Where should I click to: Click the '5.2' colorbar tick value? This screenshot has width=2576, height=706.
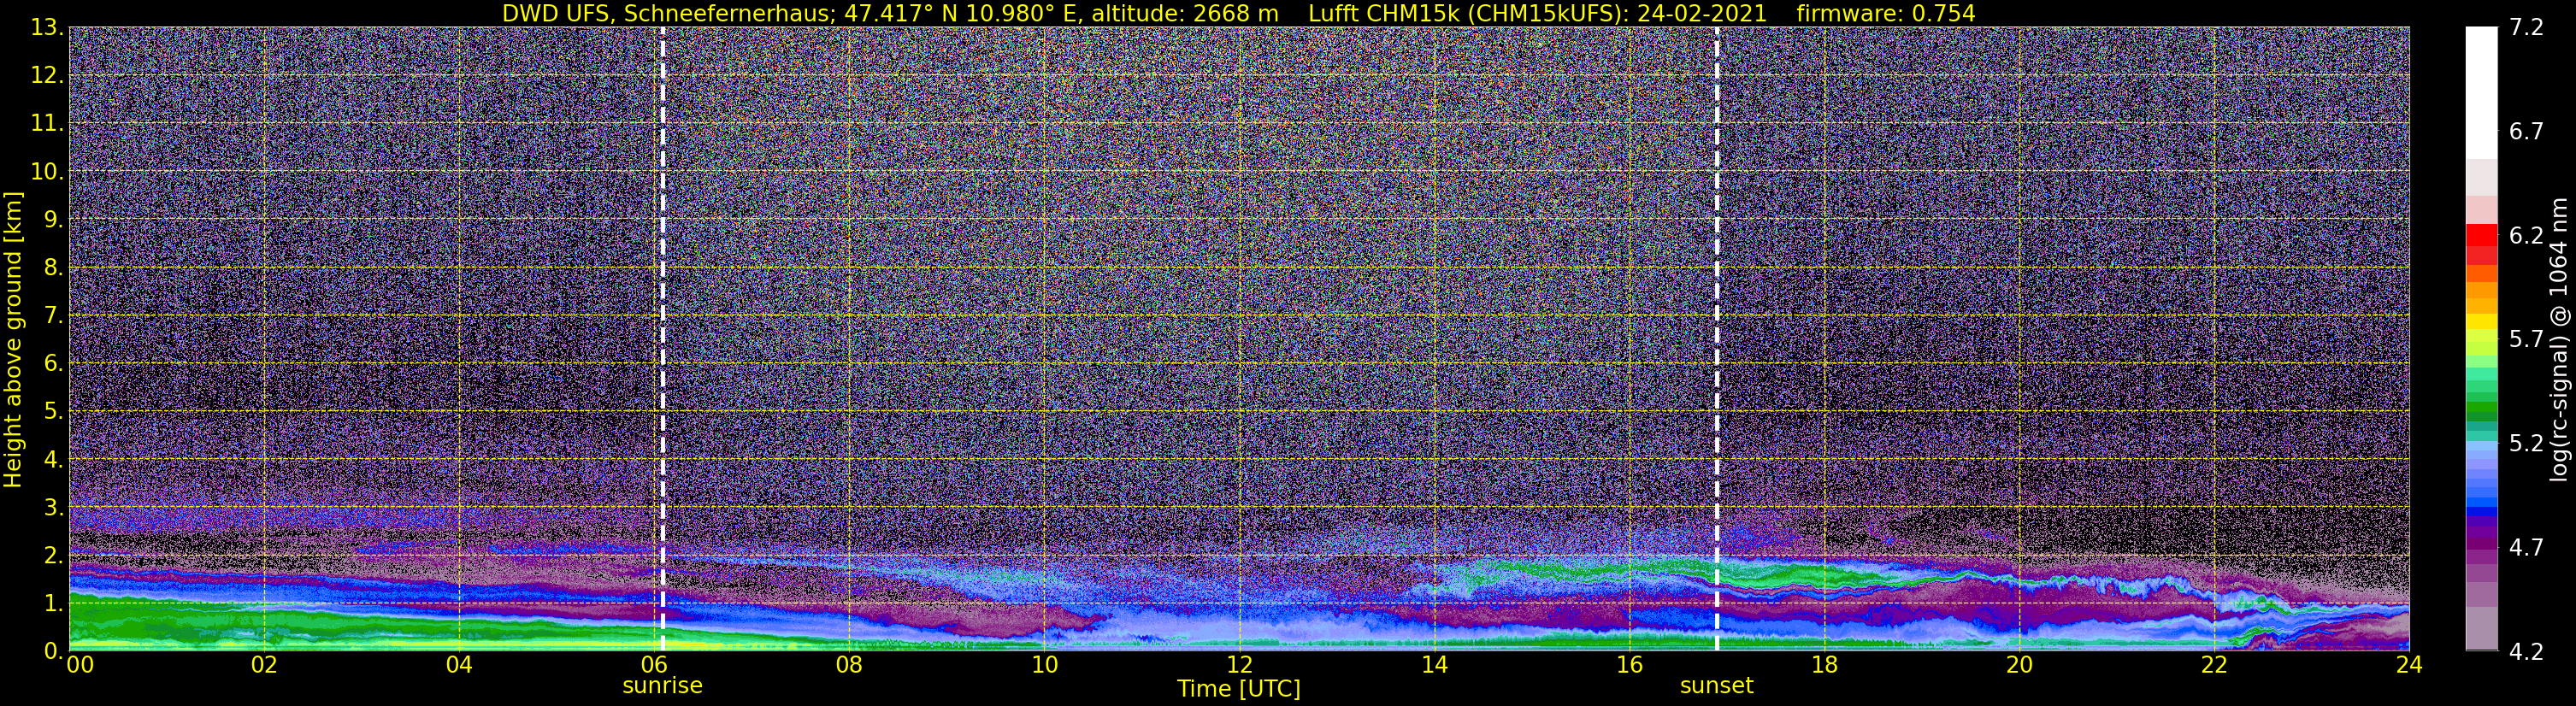(x=2527, y=443)
